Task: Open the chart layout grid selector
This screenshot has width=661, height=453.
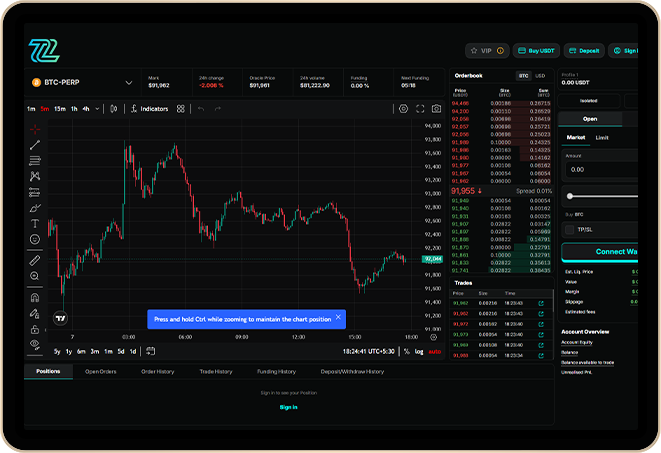Action: [x=180, y=109]
